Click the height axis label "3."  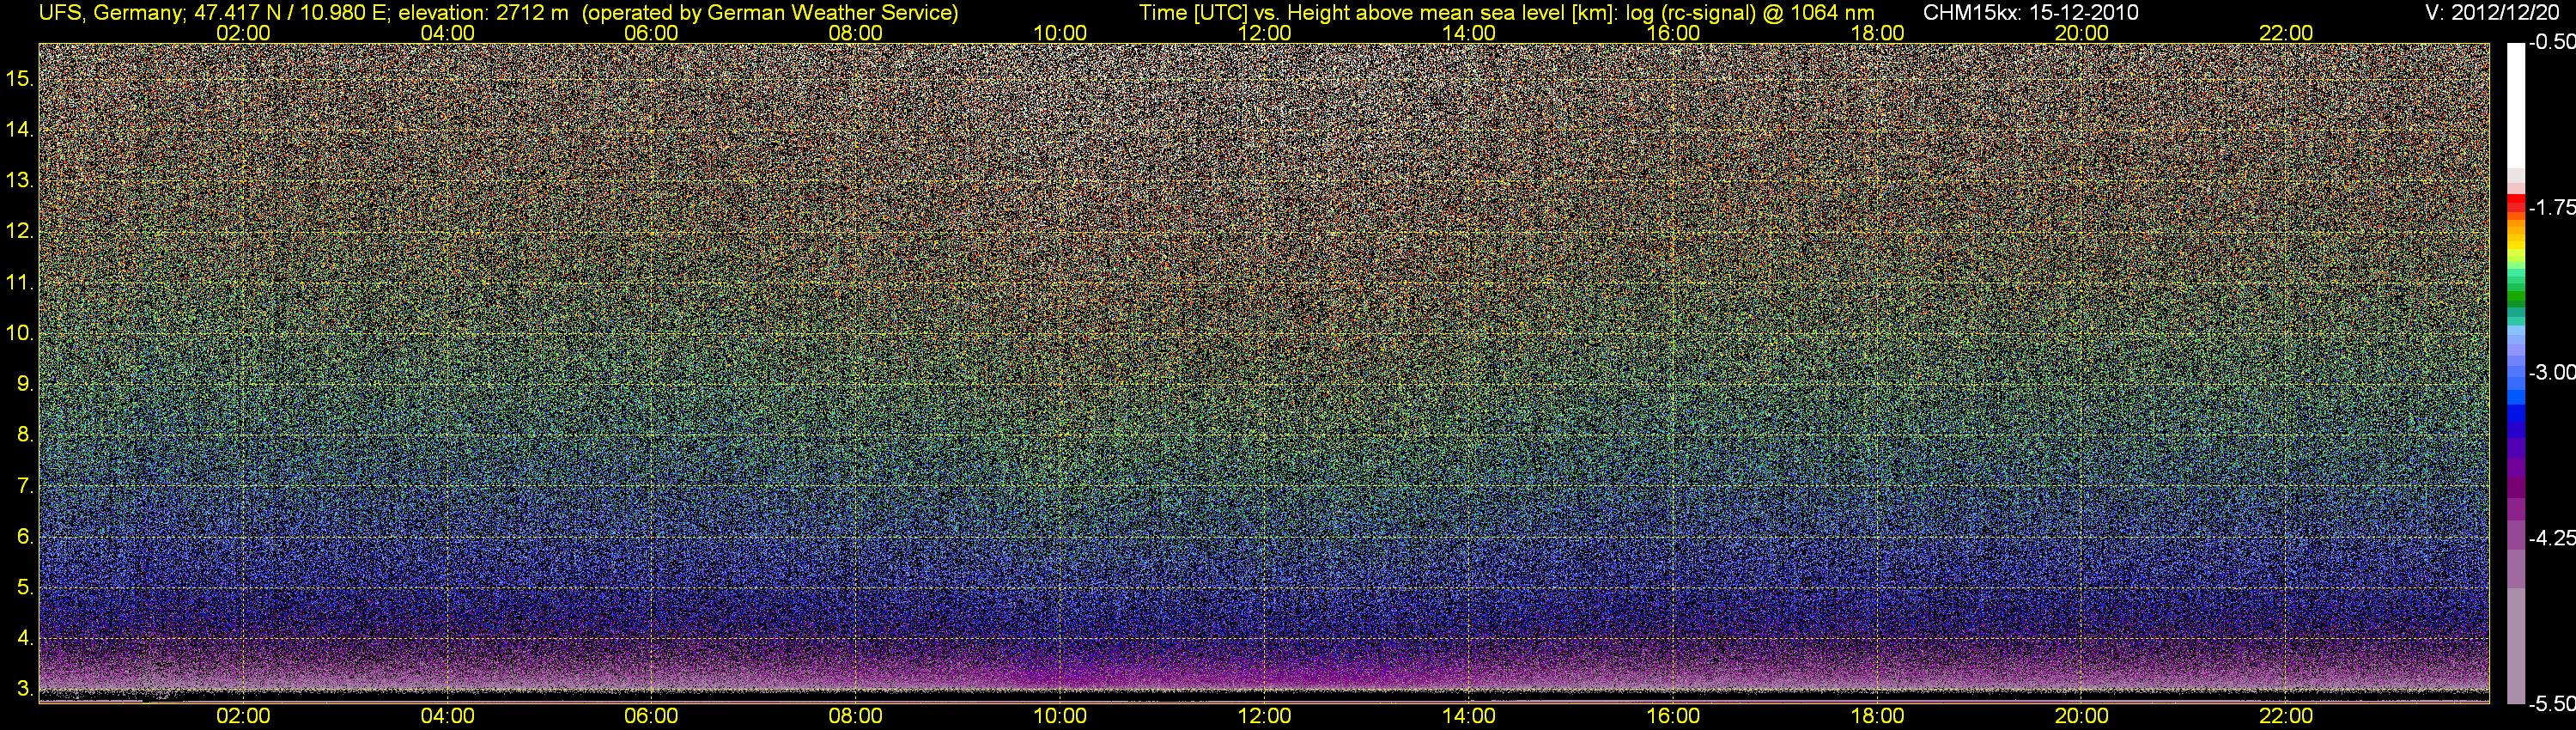tap(26, 689)
